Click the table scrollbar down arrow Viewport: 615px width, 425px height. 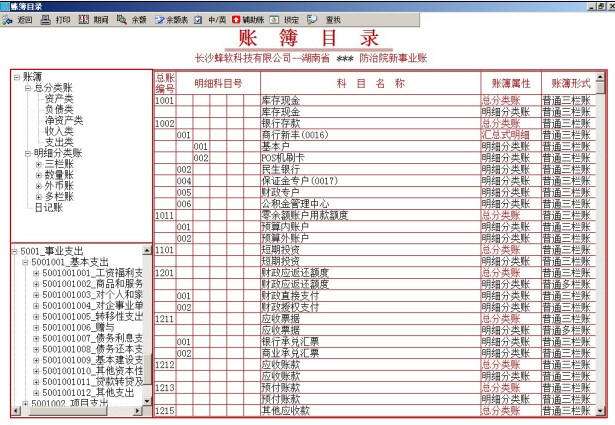(601, 411)
